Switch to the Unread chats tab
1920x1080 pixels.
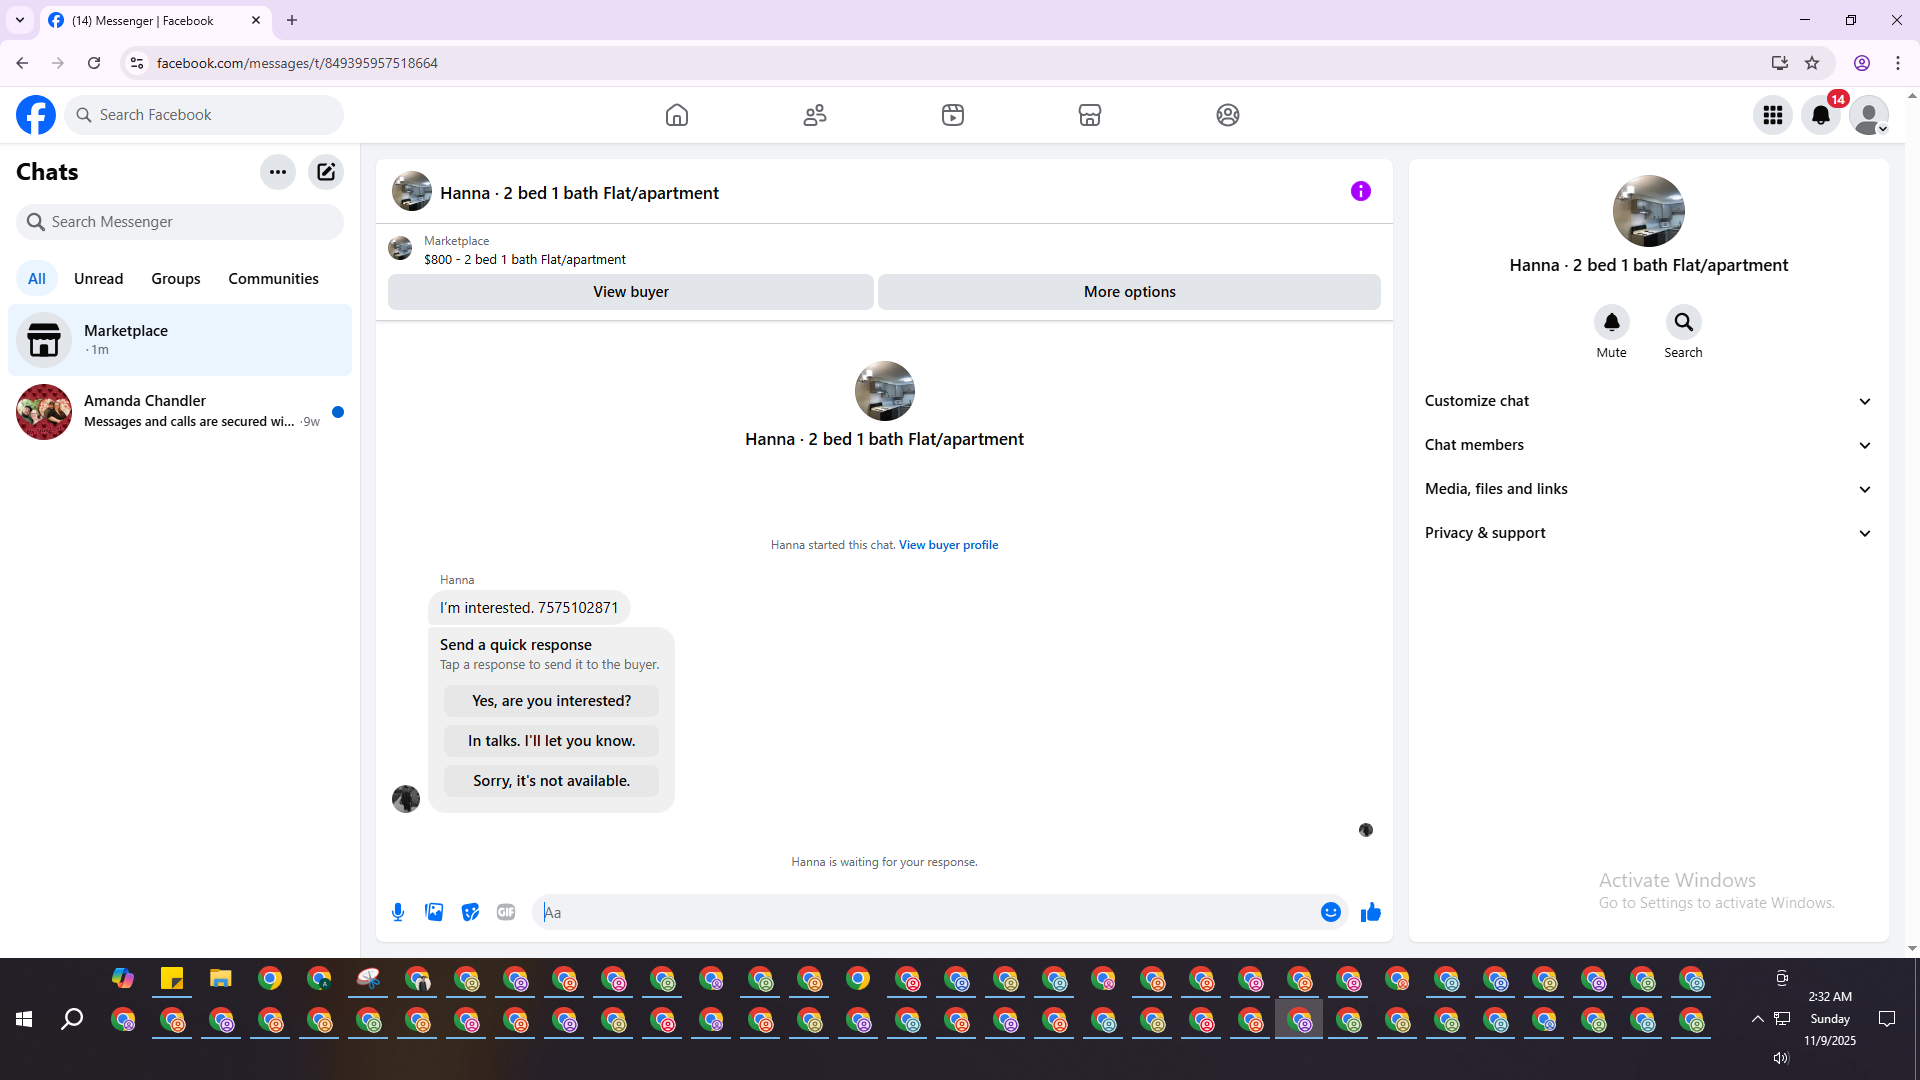tap(98, 279)
